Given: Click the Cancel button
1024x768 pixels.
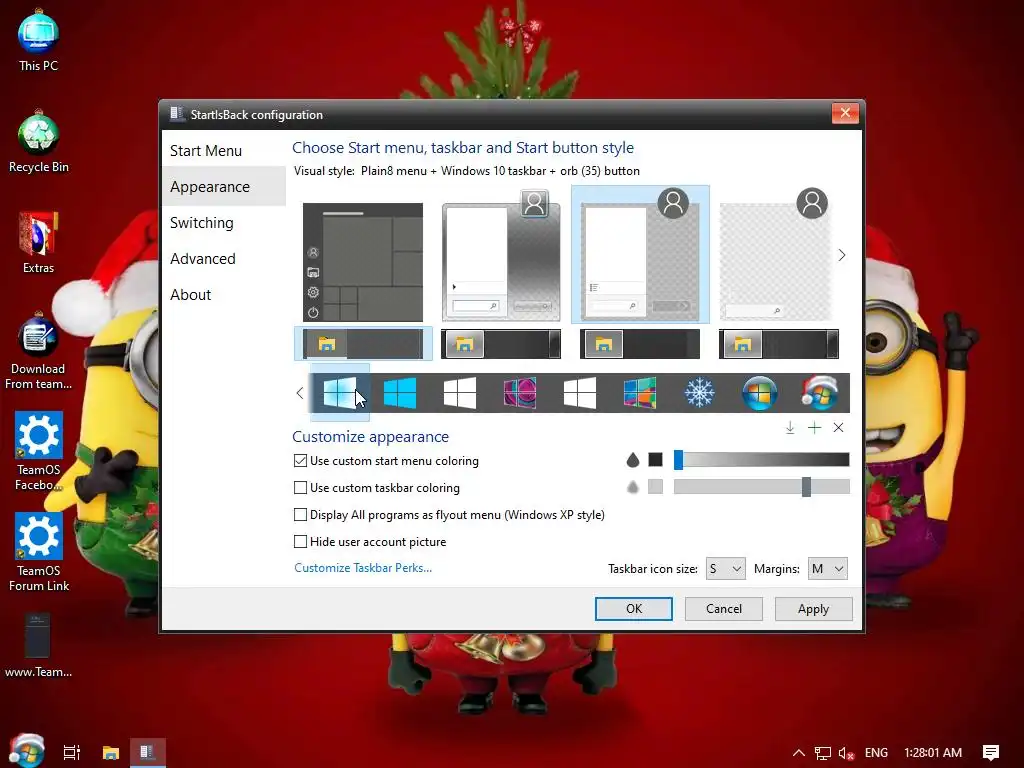Looking at the screenshot, I should tap(724, 609).
